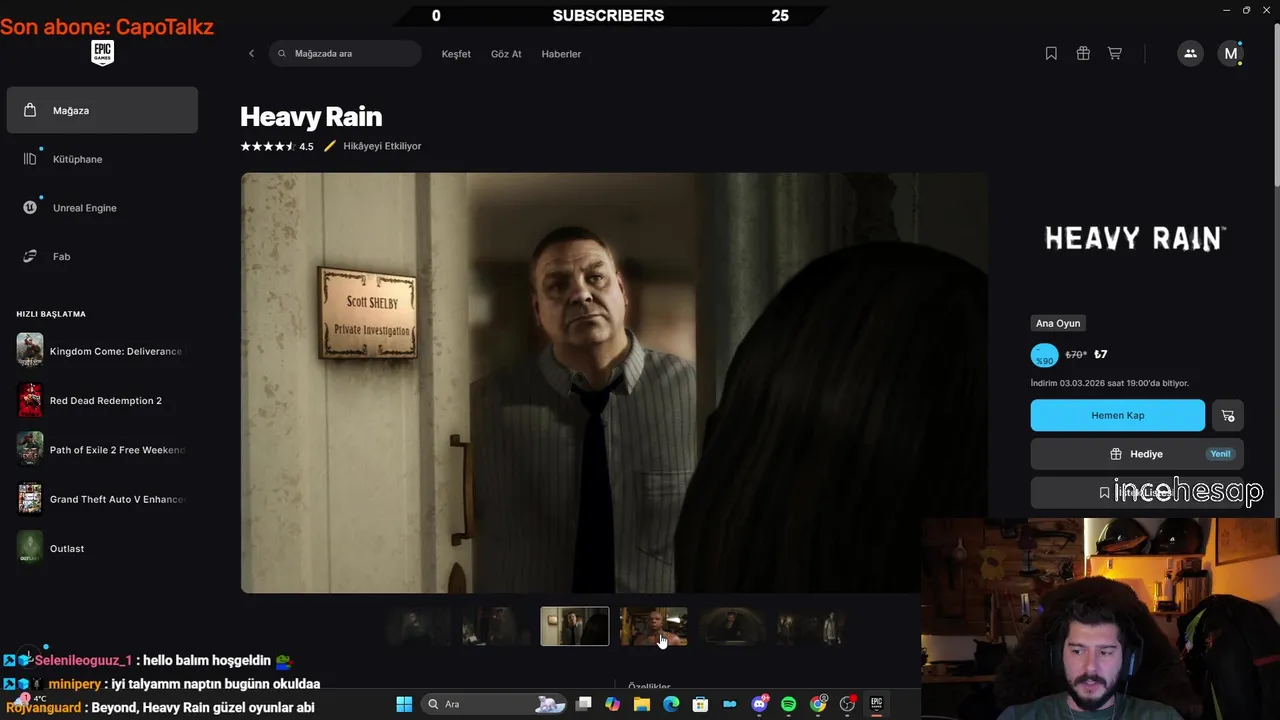Open Google Chrome from the taskbar
Screen dimensions: 1280x720
[818, 704]
